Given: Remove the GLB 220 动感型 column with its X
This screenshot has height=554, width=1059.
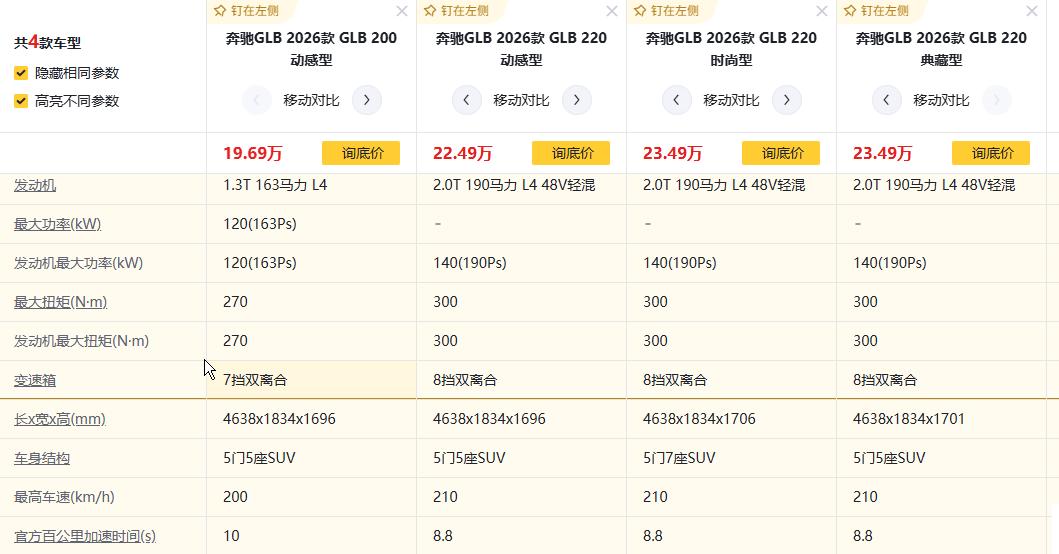Looking at the screenshot, I should click(x=612, y=11).
